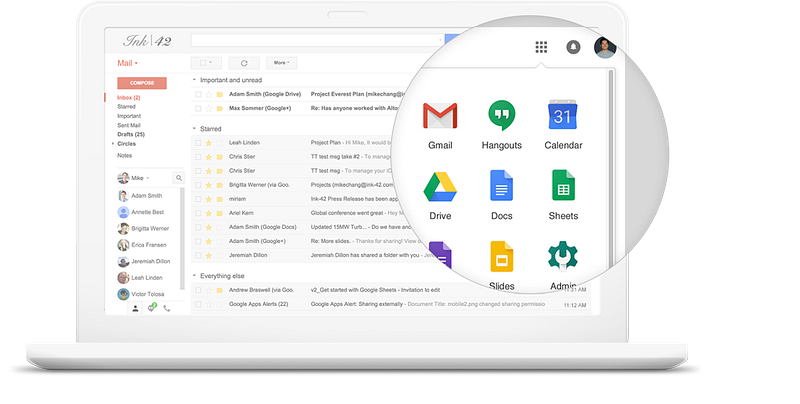Collapse the 'Everything else' section
Image resolution: width=800 pixels, height=404 pixels.
click(194, 276)
